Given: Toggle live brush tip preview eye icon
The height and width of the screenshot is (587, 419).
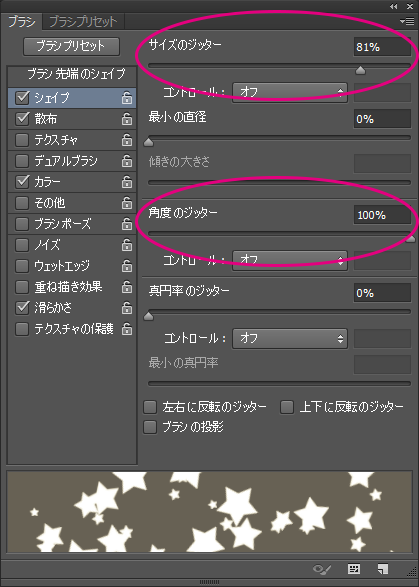Looking at the screenshot, I should click(322, 569).
